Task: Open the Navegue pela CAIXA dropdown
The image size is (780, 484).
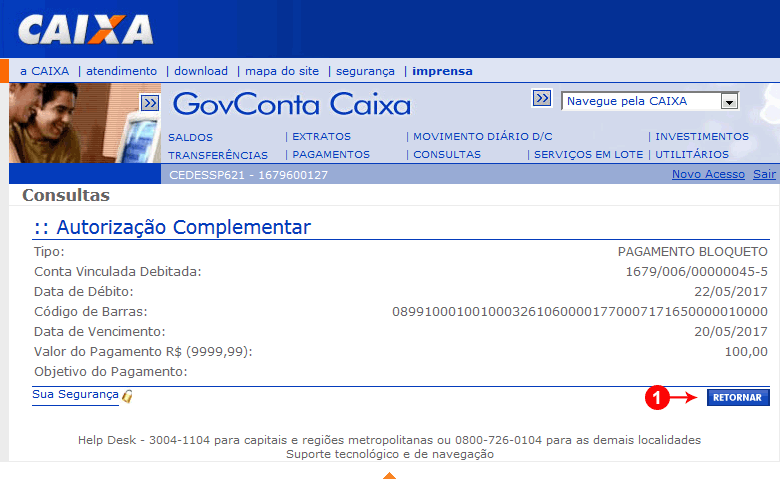Action: pyautogui.click(x=650, y=101)
